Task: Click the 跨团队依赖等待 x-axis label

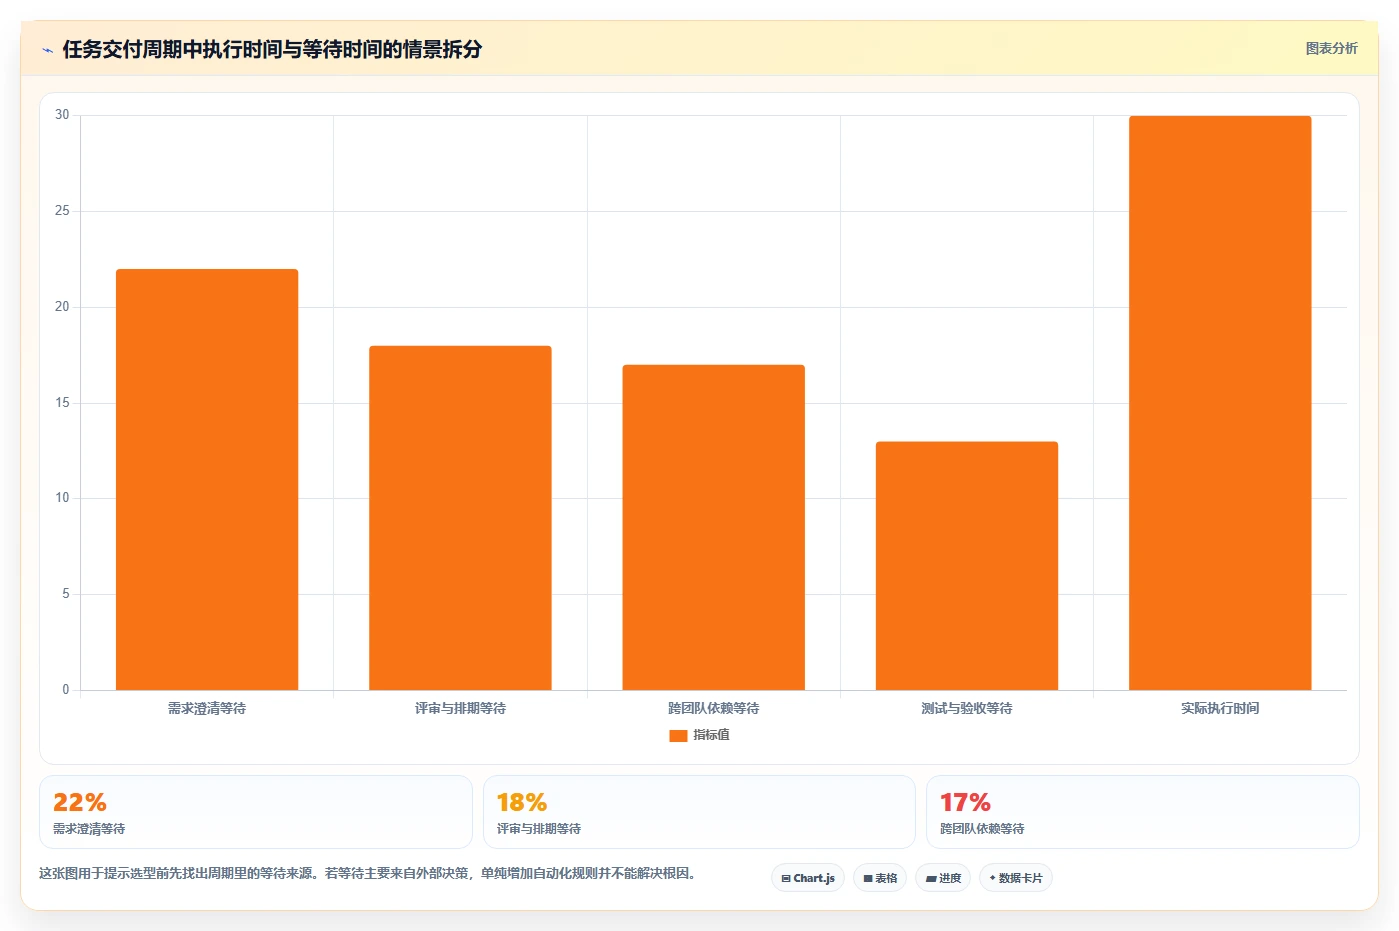Action: [x=714, y=708]
